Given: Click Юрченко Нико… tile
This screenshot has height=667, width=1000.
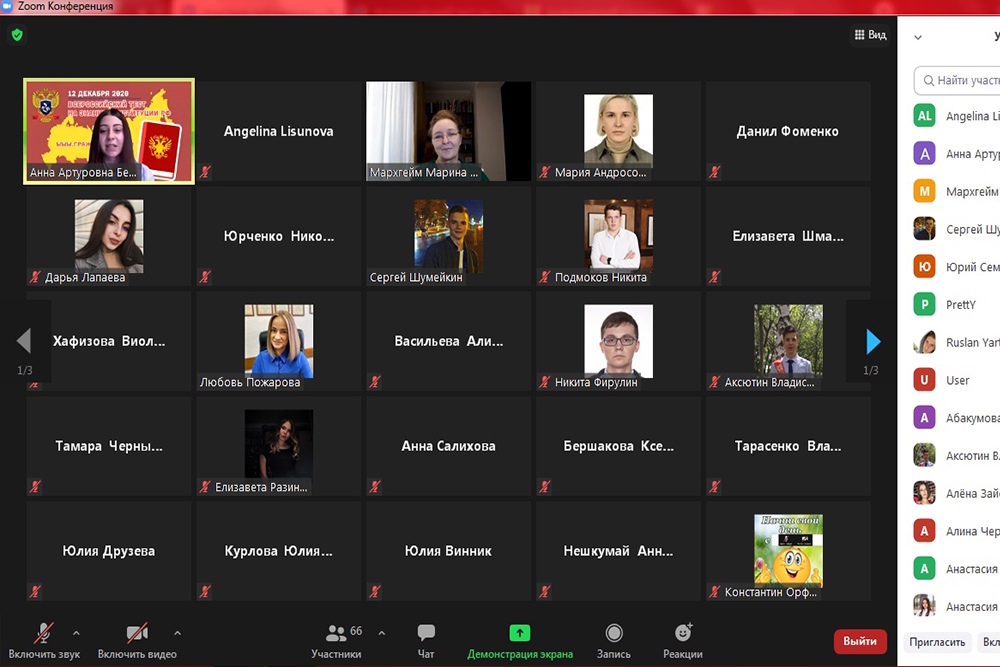Looking at the screenshot, I should 279,236.
